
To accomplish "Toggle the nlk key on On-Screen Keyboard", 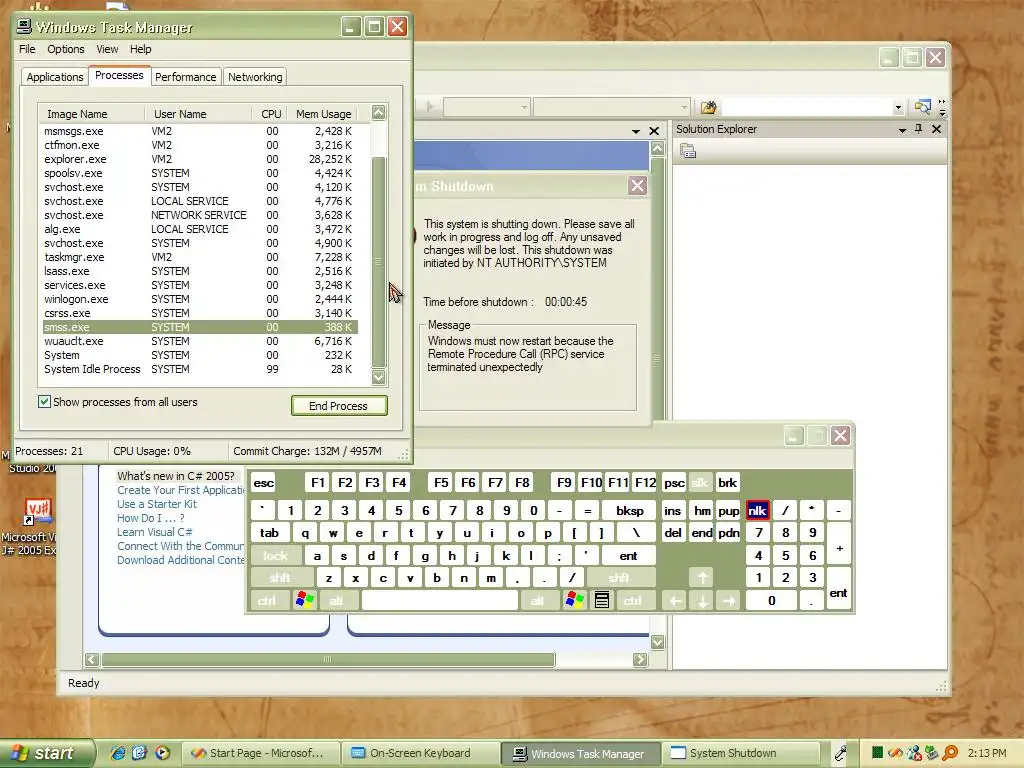I will [x=758, y=511].
